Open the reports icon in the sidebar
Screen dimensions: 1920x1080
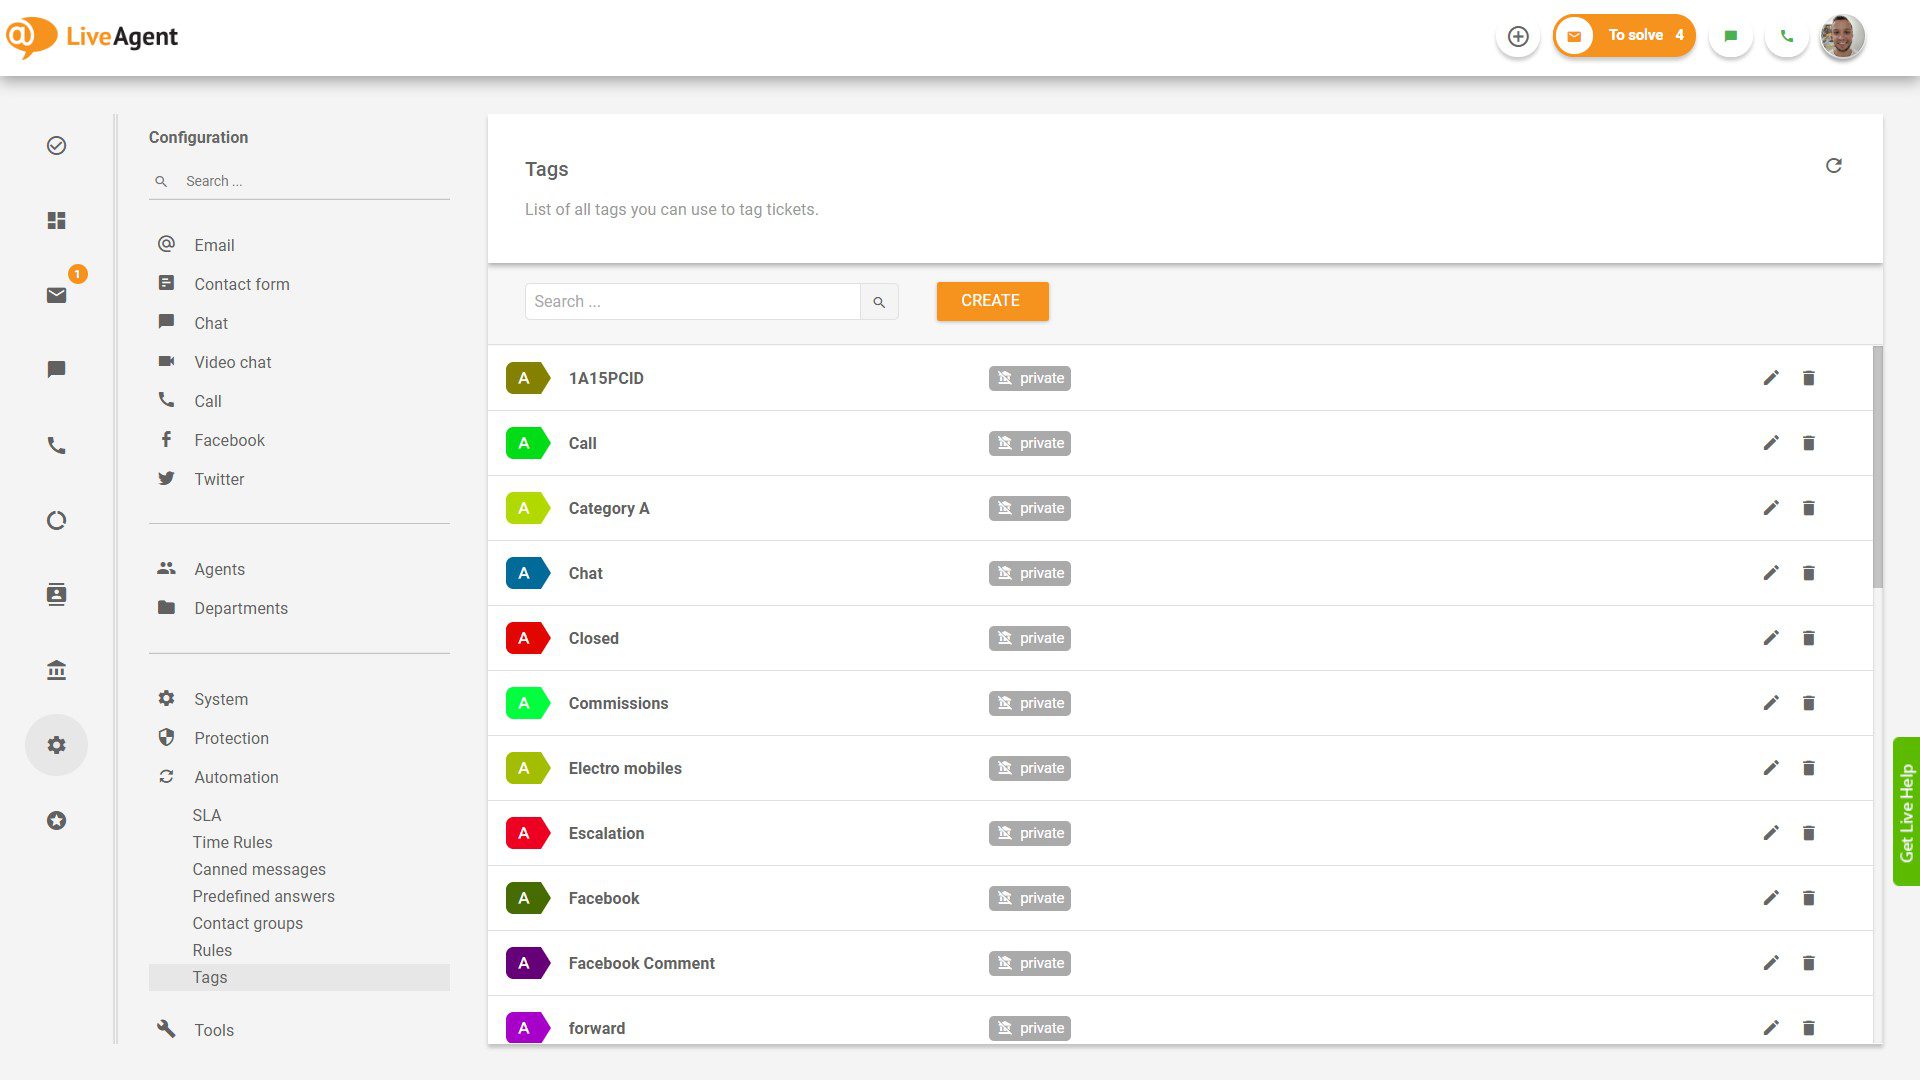pos(56,520)
